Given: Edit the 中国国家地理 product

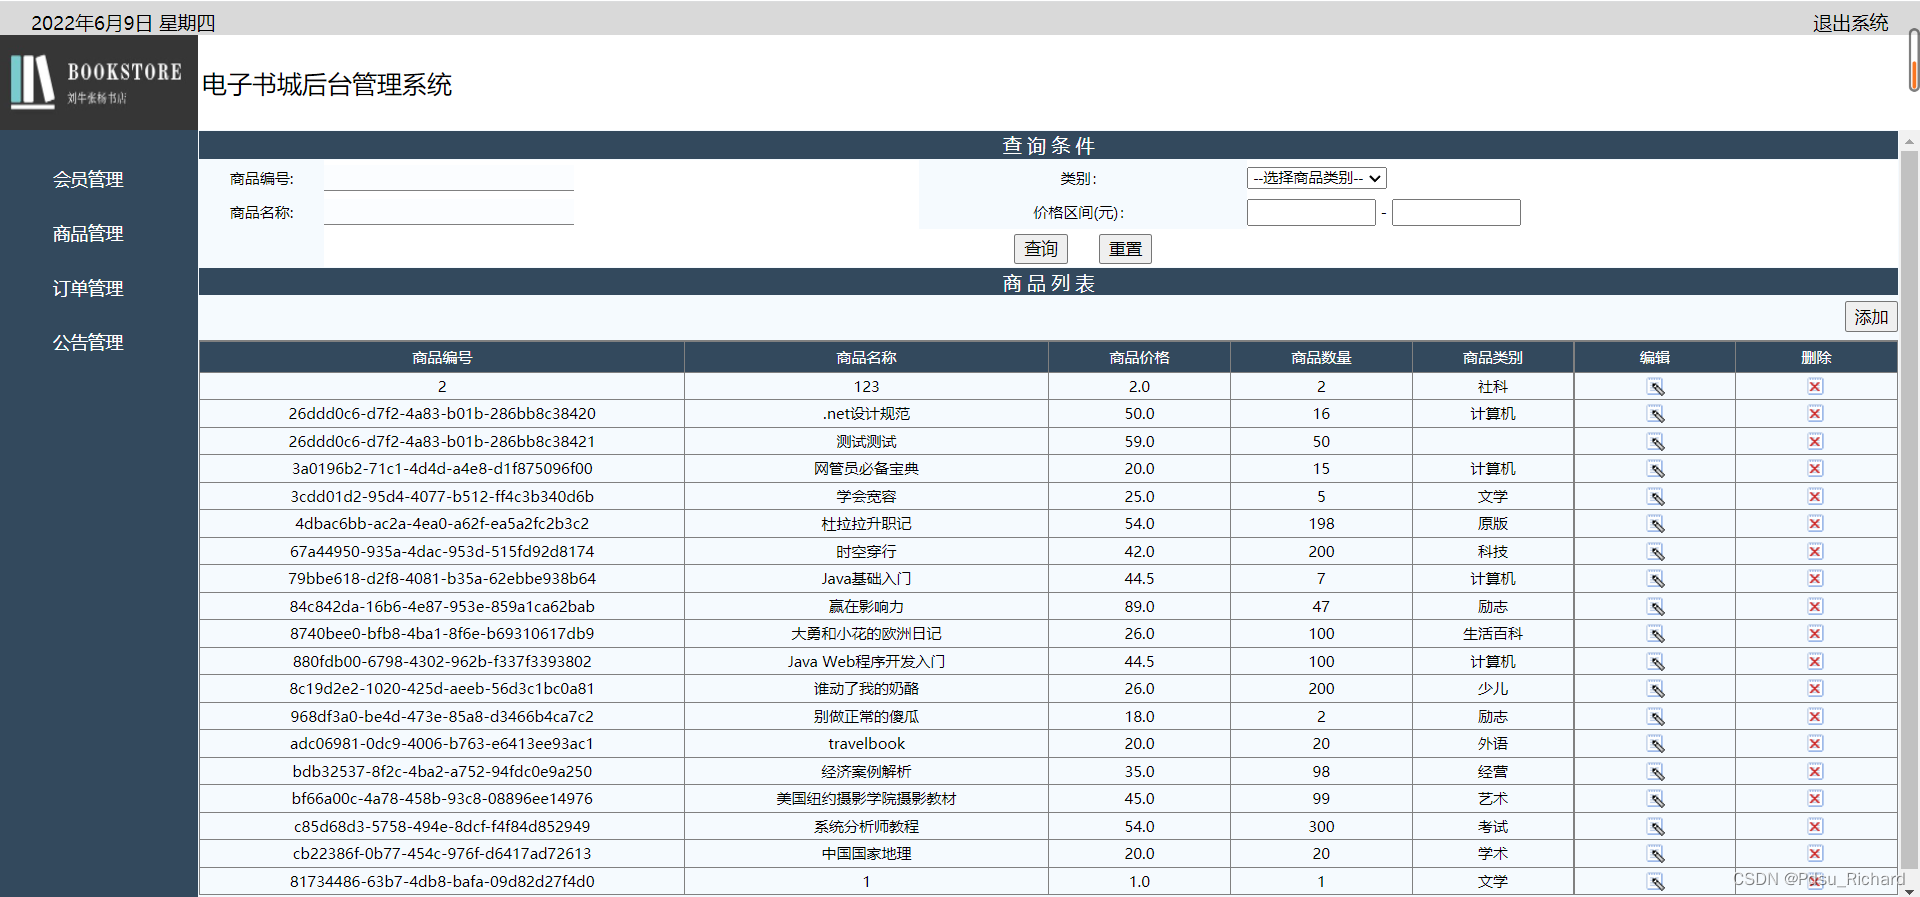Looking at the screenshot, I should 1656,854.
